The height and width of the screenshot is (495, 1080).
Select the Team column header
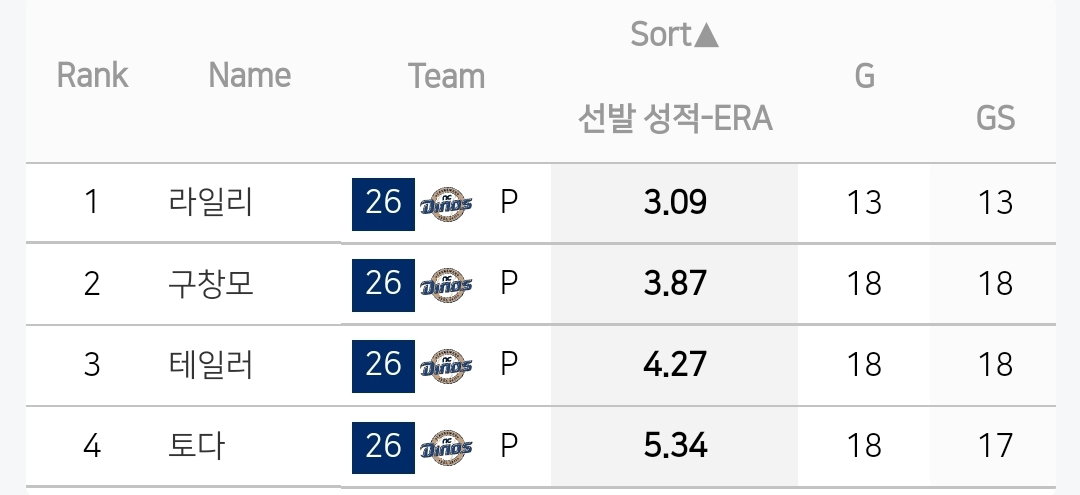coord(446,76)
